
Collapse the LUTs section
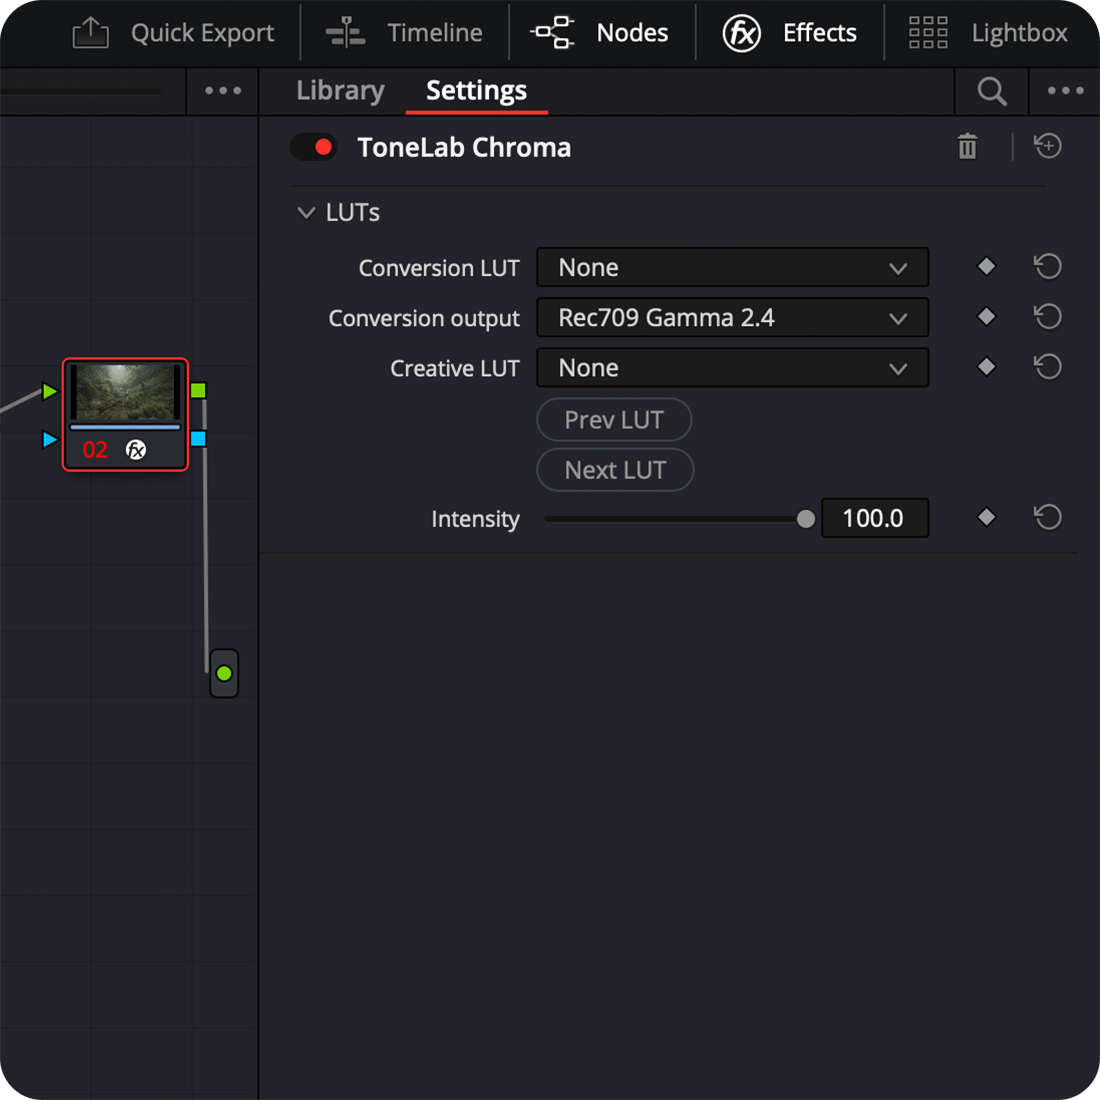coord(307,212)
